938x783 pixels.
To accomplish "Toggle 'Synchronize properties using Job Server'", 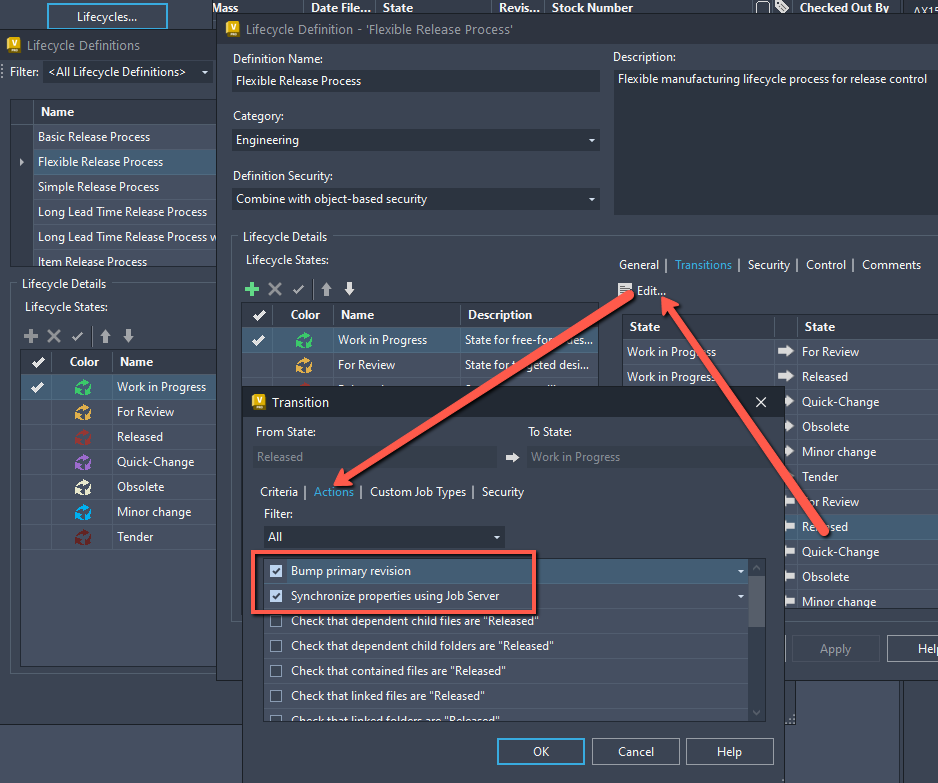I will [x=275, y=595].
